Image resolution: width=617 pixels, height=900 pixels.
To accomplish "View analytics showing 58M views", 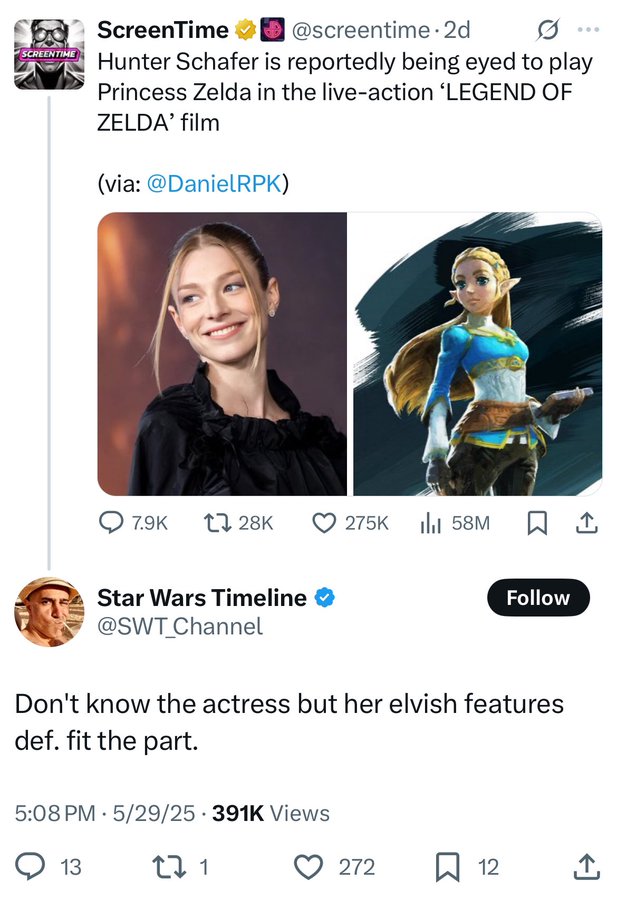I will [455, 523].
